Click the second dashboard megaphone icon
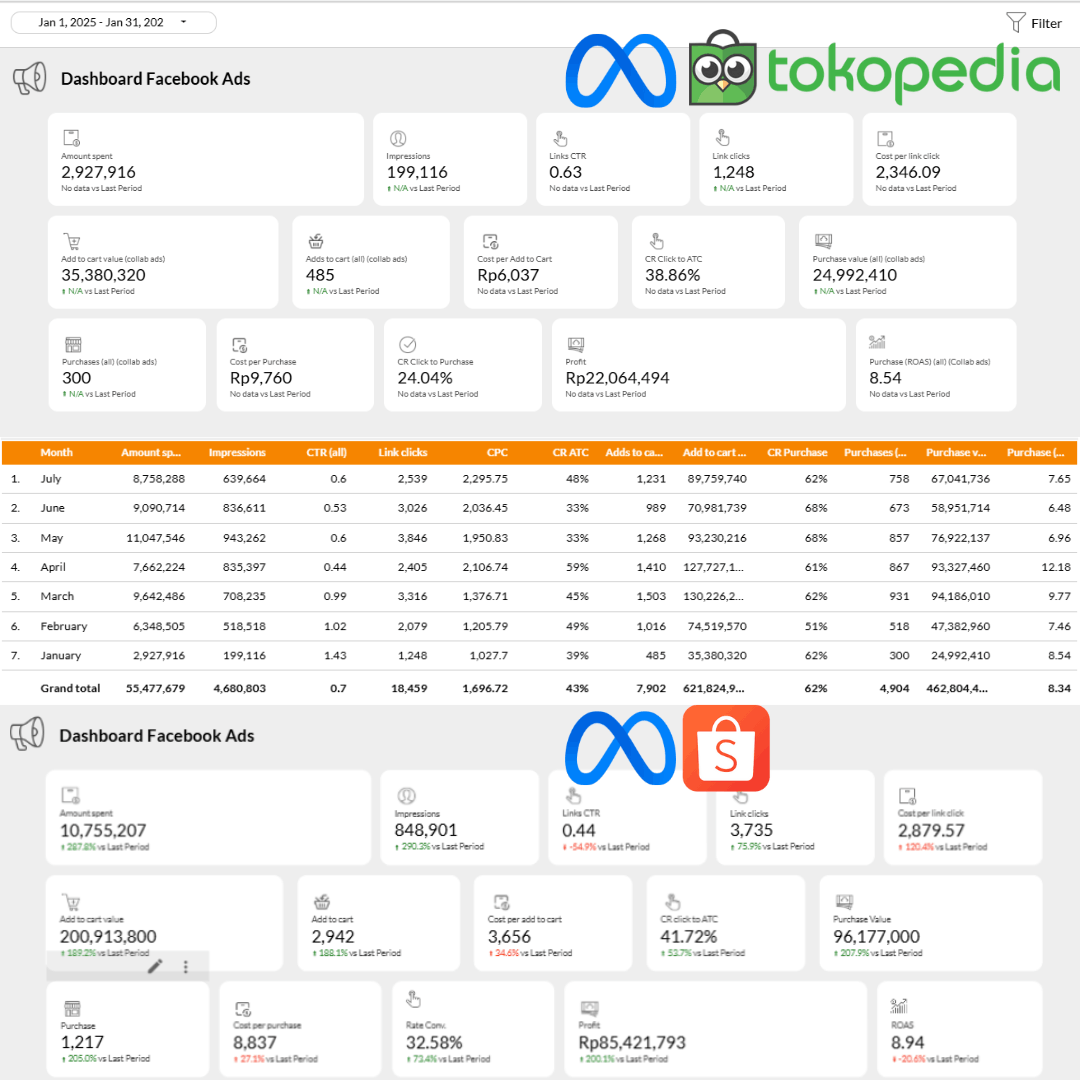The height and width of the screenshot is (1080, 1080). 28,734
